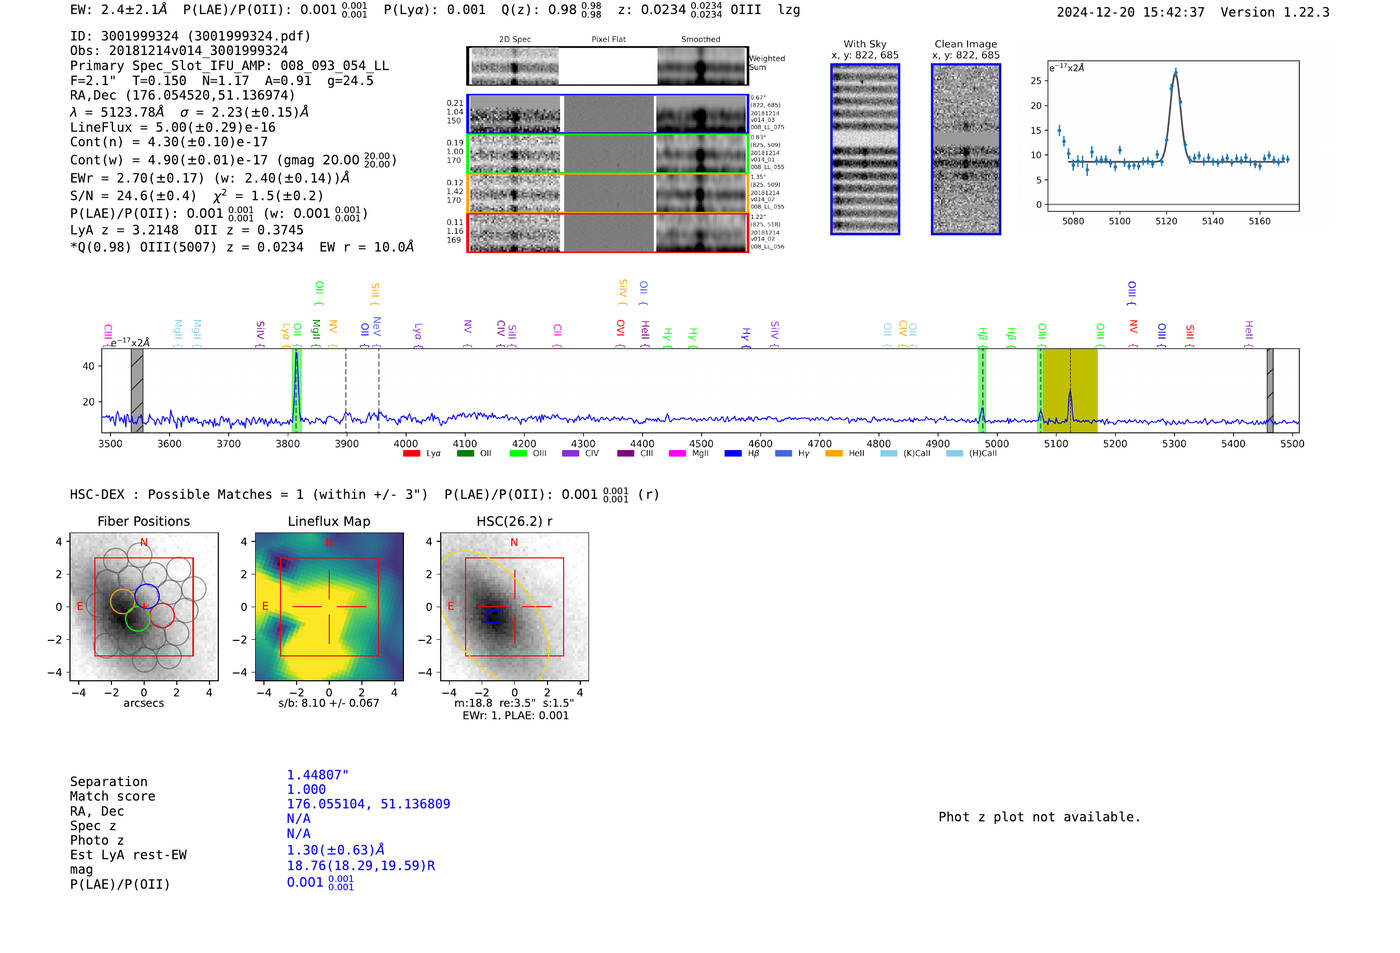The height and width of the screenshot is (953, 1400).
Task: Click the blue fiber circle in Fiber Positions
Action: coord(147,596)
